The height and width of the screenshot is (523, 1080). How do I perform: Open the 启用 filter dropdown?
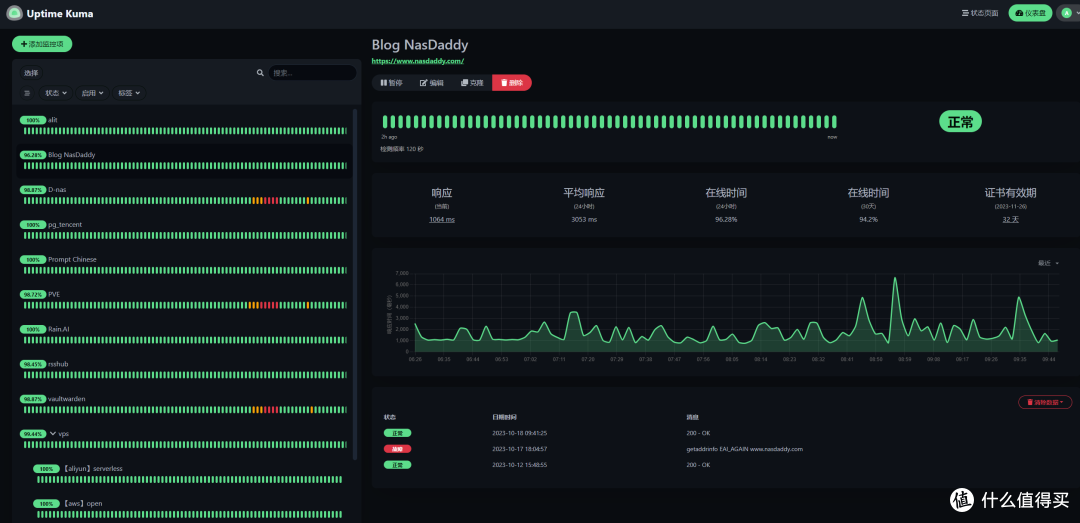(x=92, y=93)
